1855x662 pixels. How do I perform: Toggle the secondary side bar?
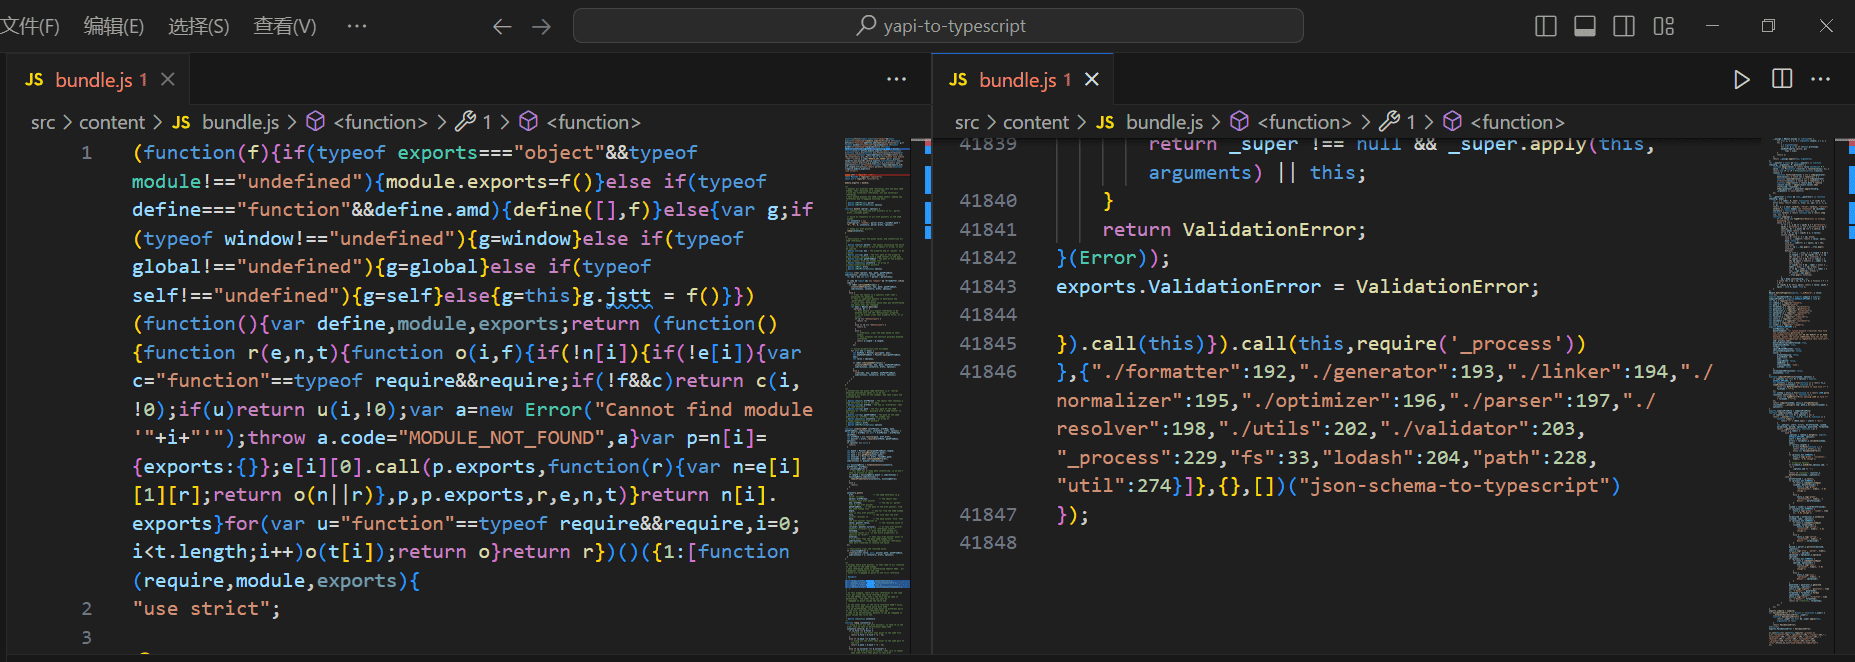(x=1624, y=26)
